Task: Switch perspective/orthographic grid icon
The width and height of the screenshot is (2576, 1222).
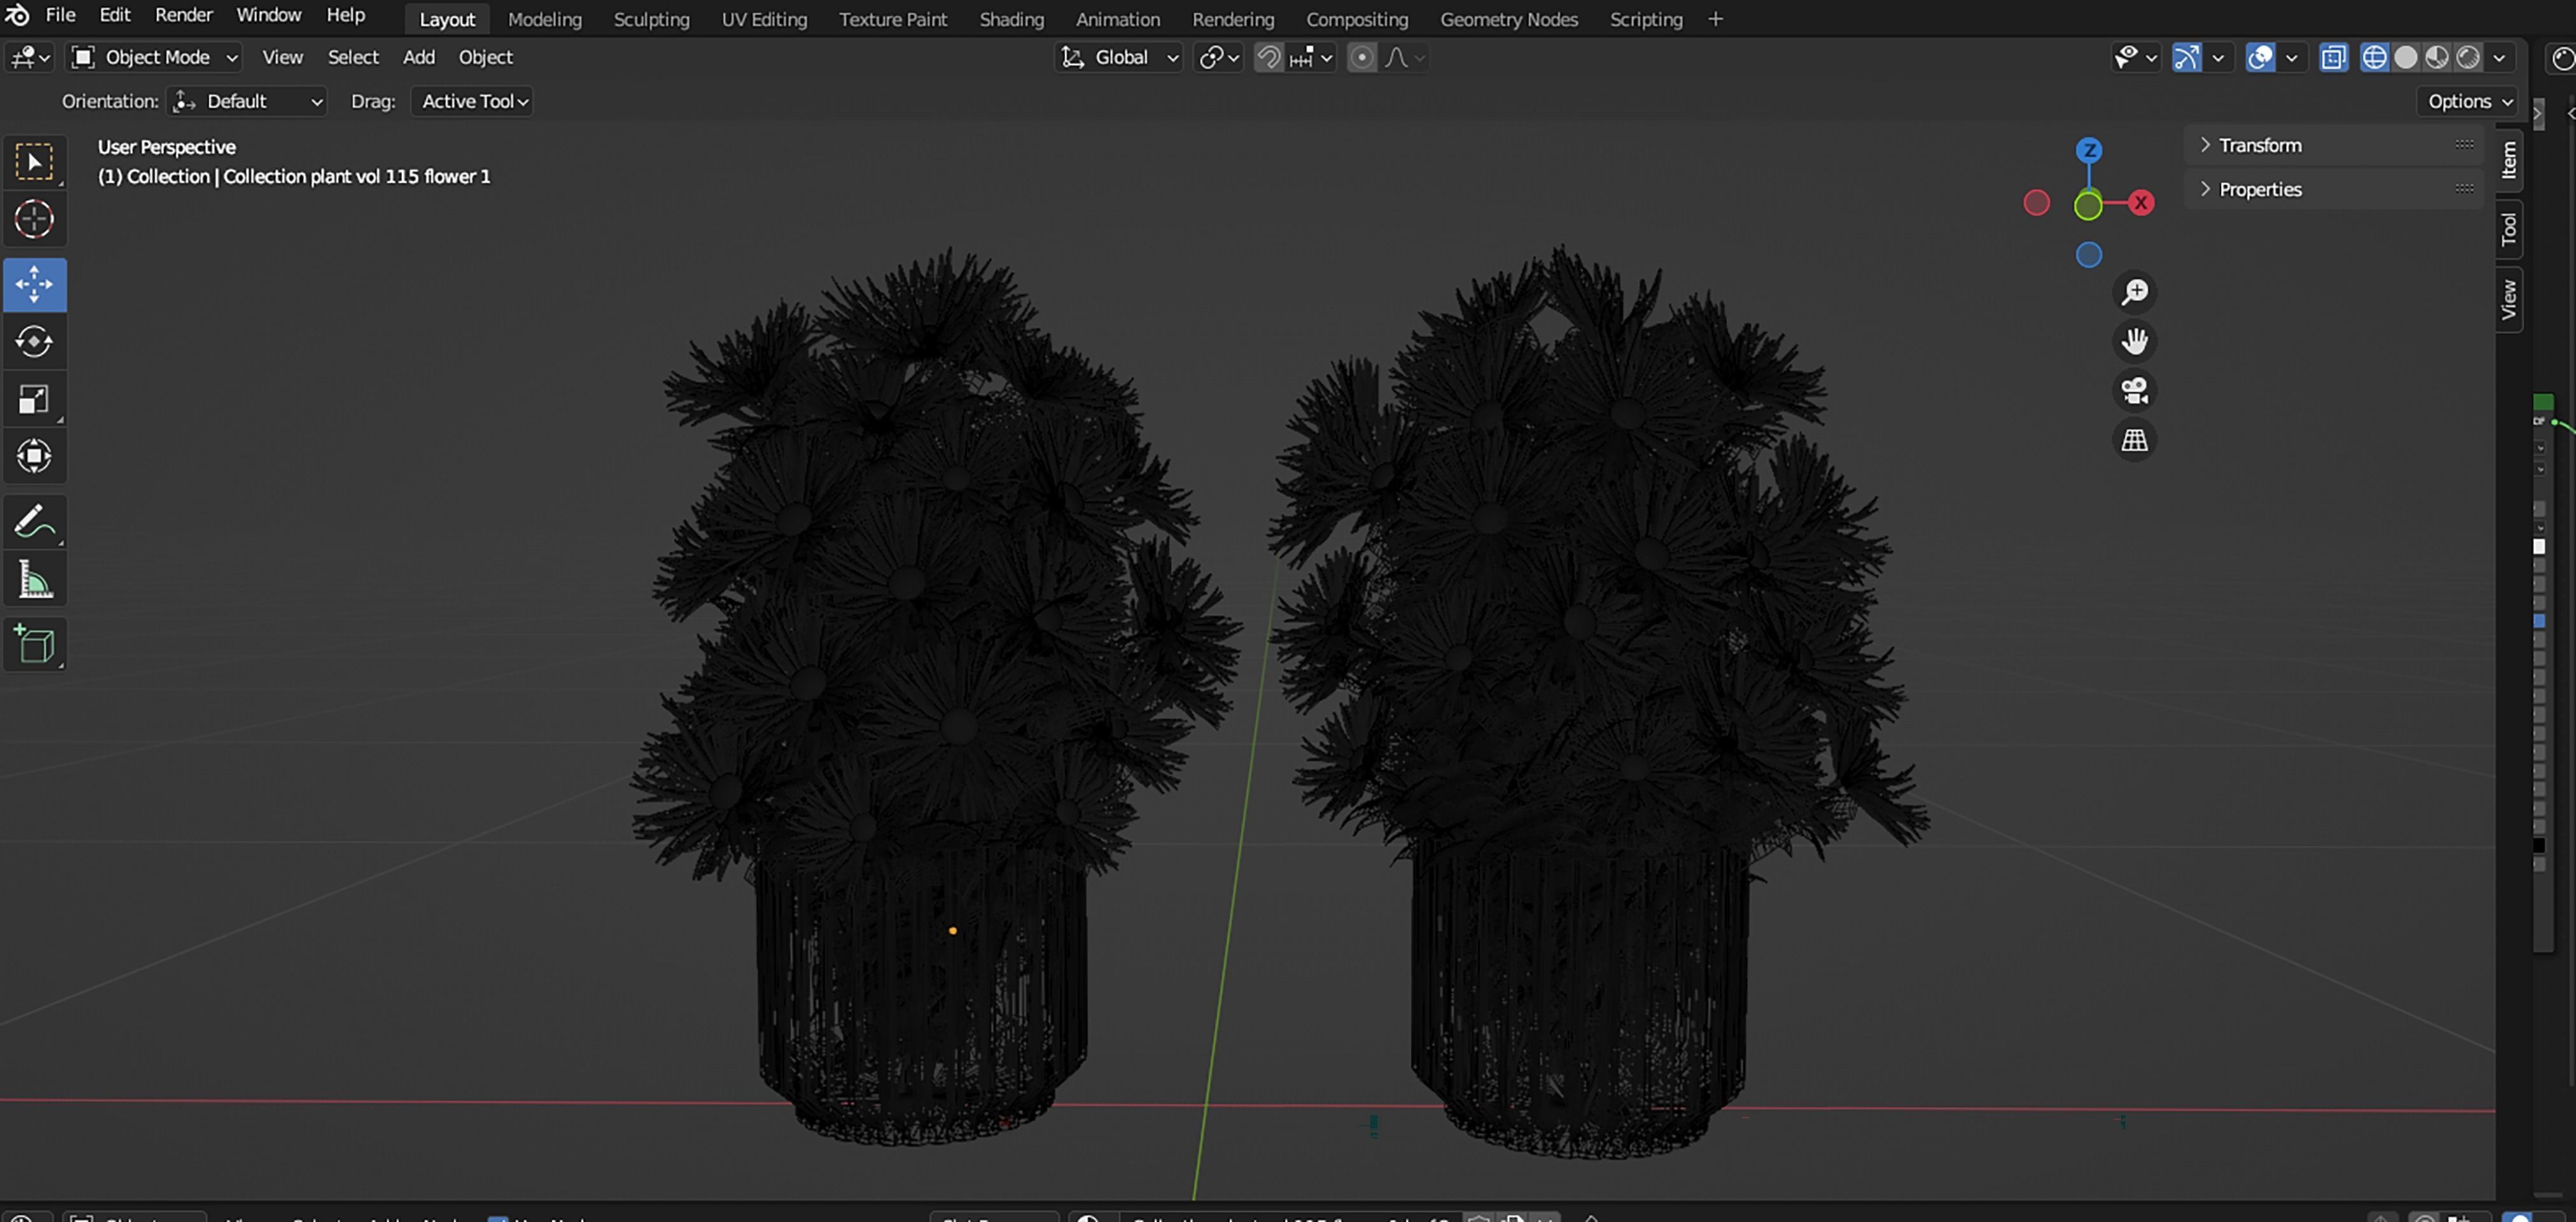Action: point(2134,439)
